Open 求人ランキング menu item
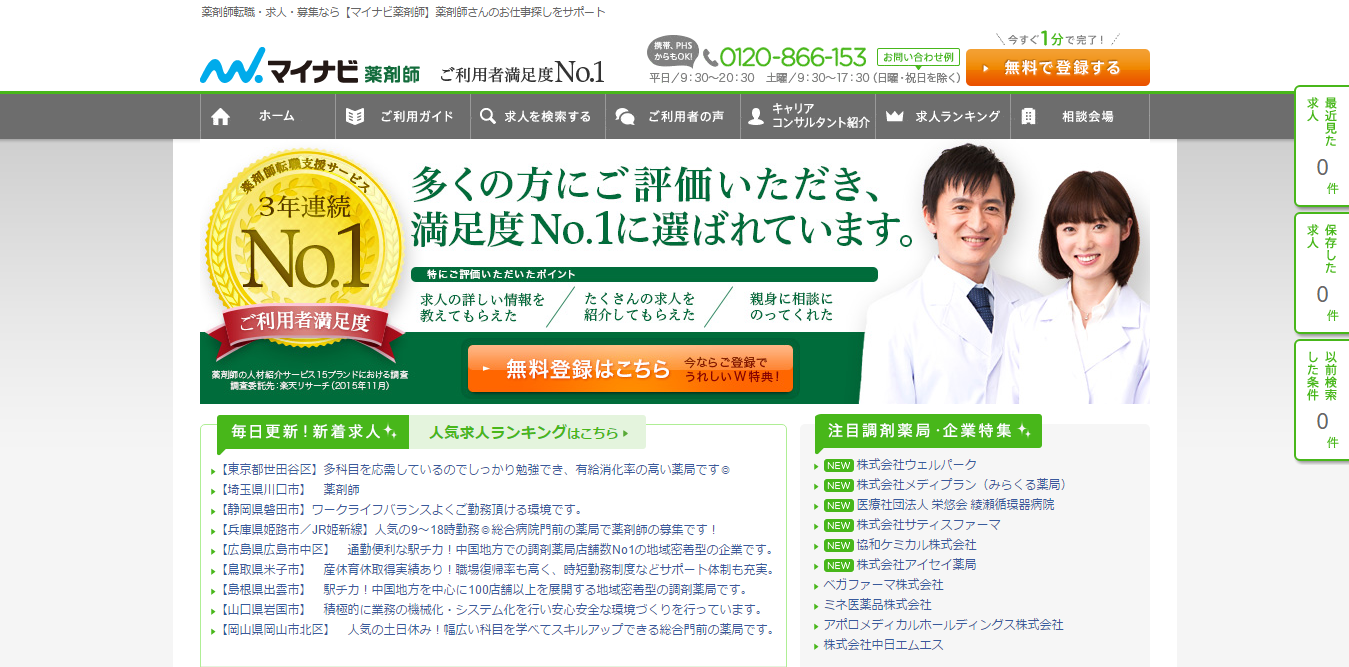1349x667 pixels. click(x=943, y=116)
